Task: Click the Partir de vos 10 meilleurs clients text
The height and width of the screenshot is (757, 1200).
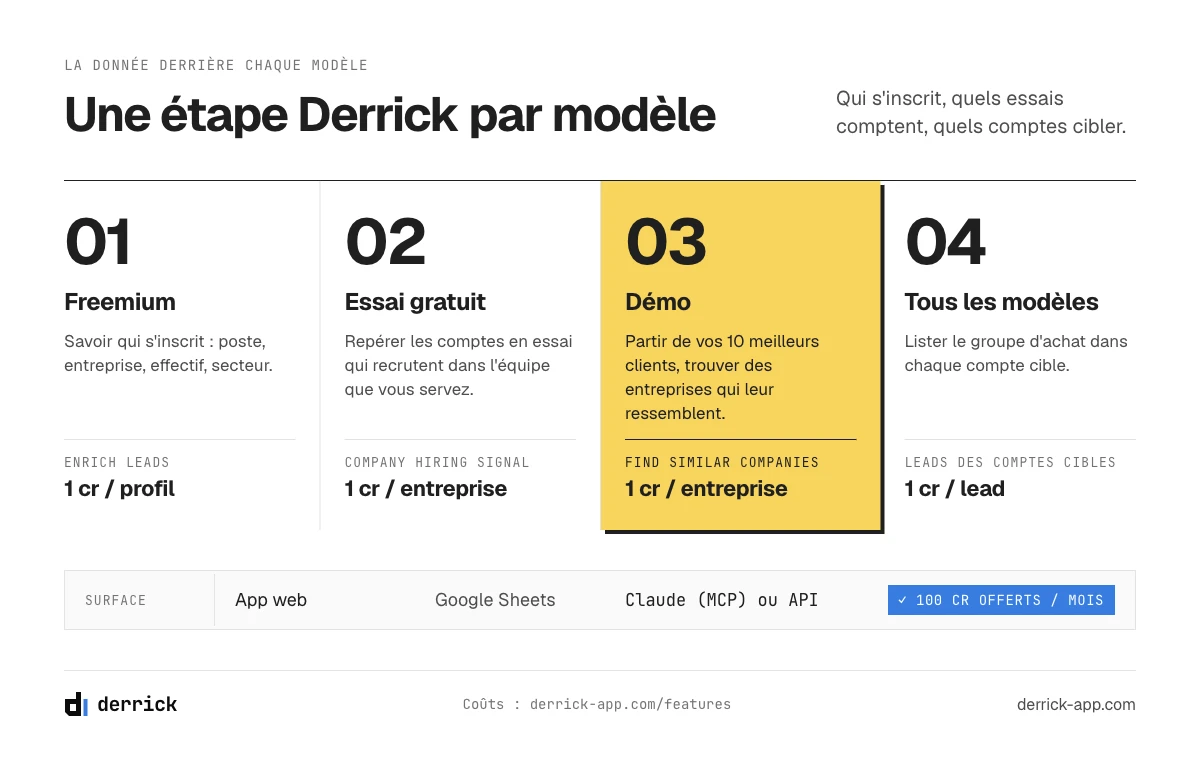Action: 722,377
